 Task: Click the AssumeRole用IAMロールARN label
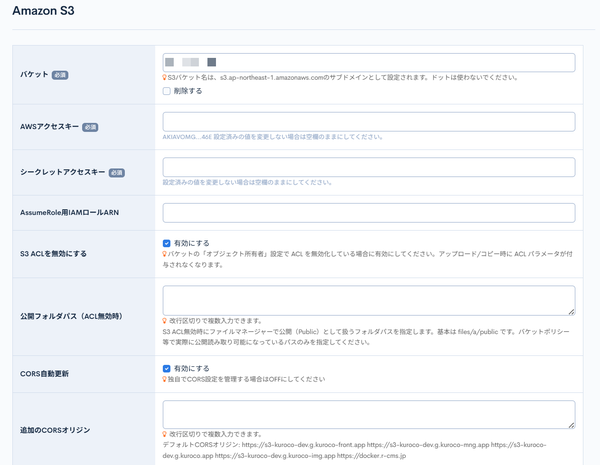(x=69, y=212)
